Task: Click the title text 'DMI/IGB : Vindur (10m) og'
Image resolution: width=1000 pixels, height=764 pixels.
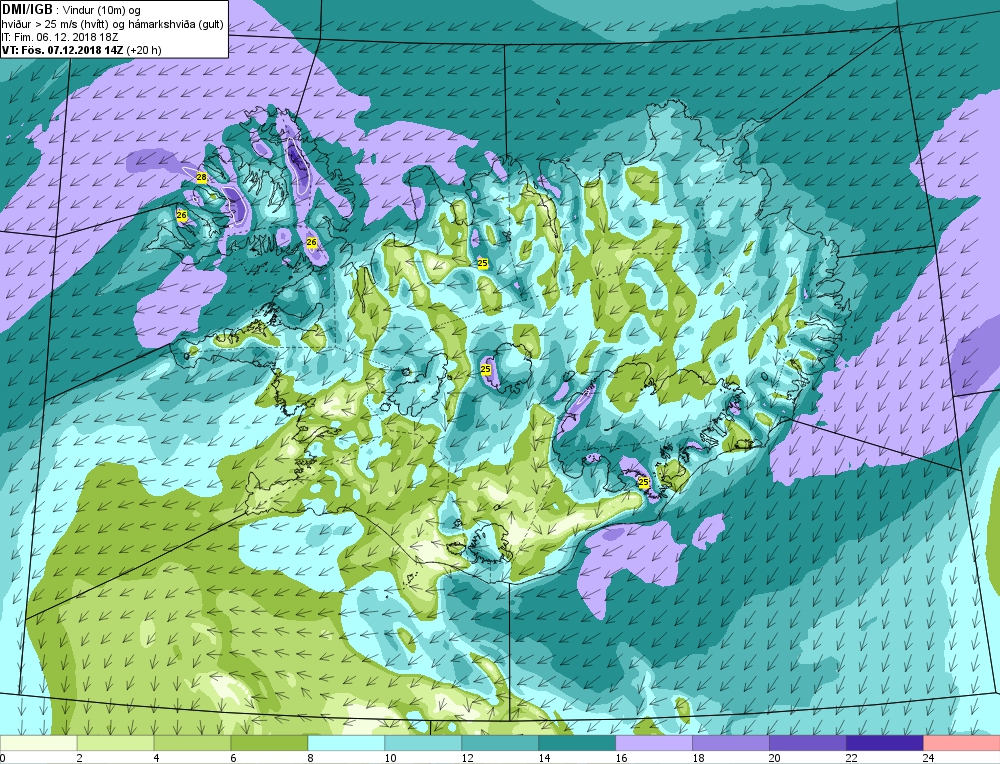Action: (71, 10)
